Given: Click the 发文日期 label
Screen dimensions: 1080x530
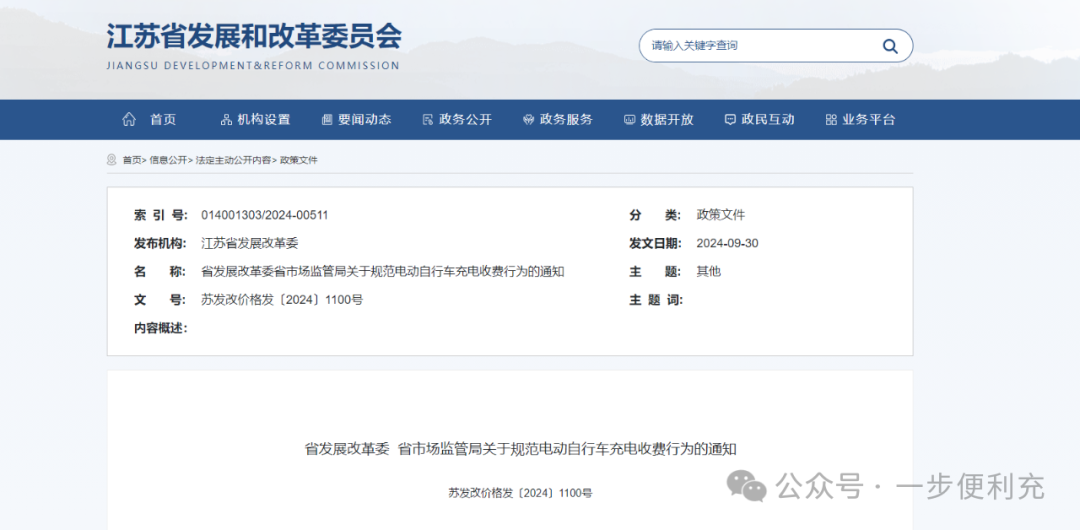Looking at the screenshot, I should [x=656, y=243].
